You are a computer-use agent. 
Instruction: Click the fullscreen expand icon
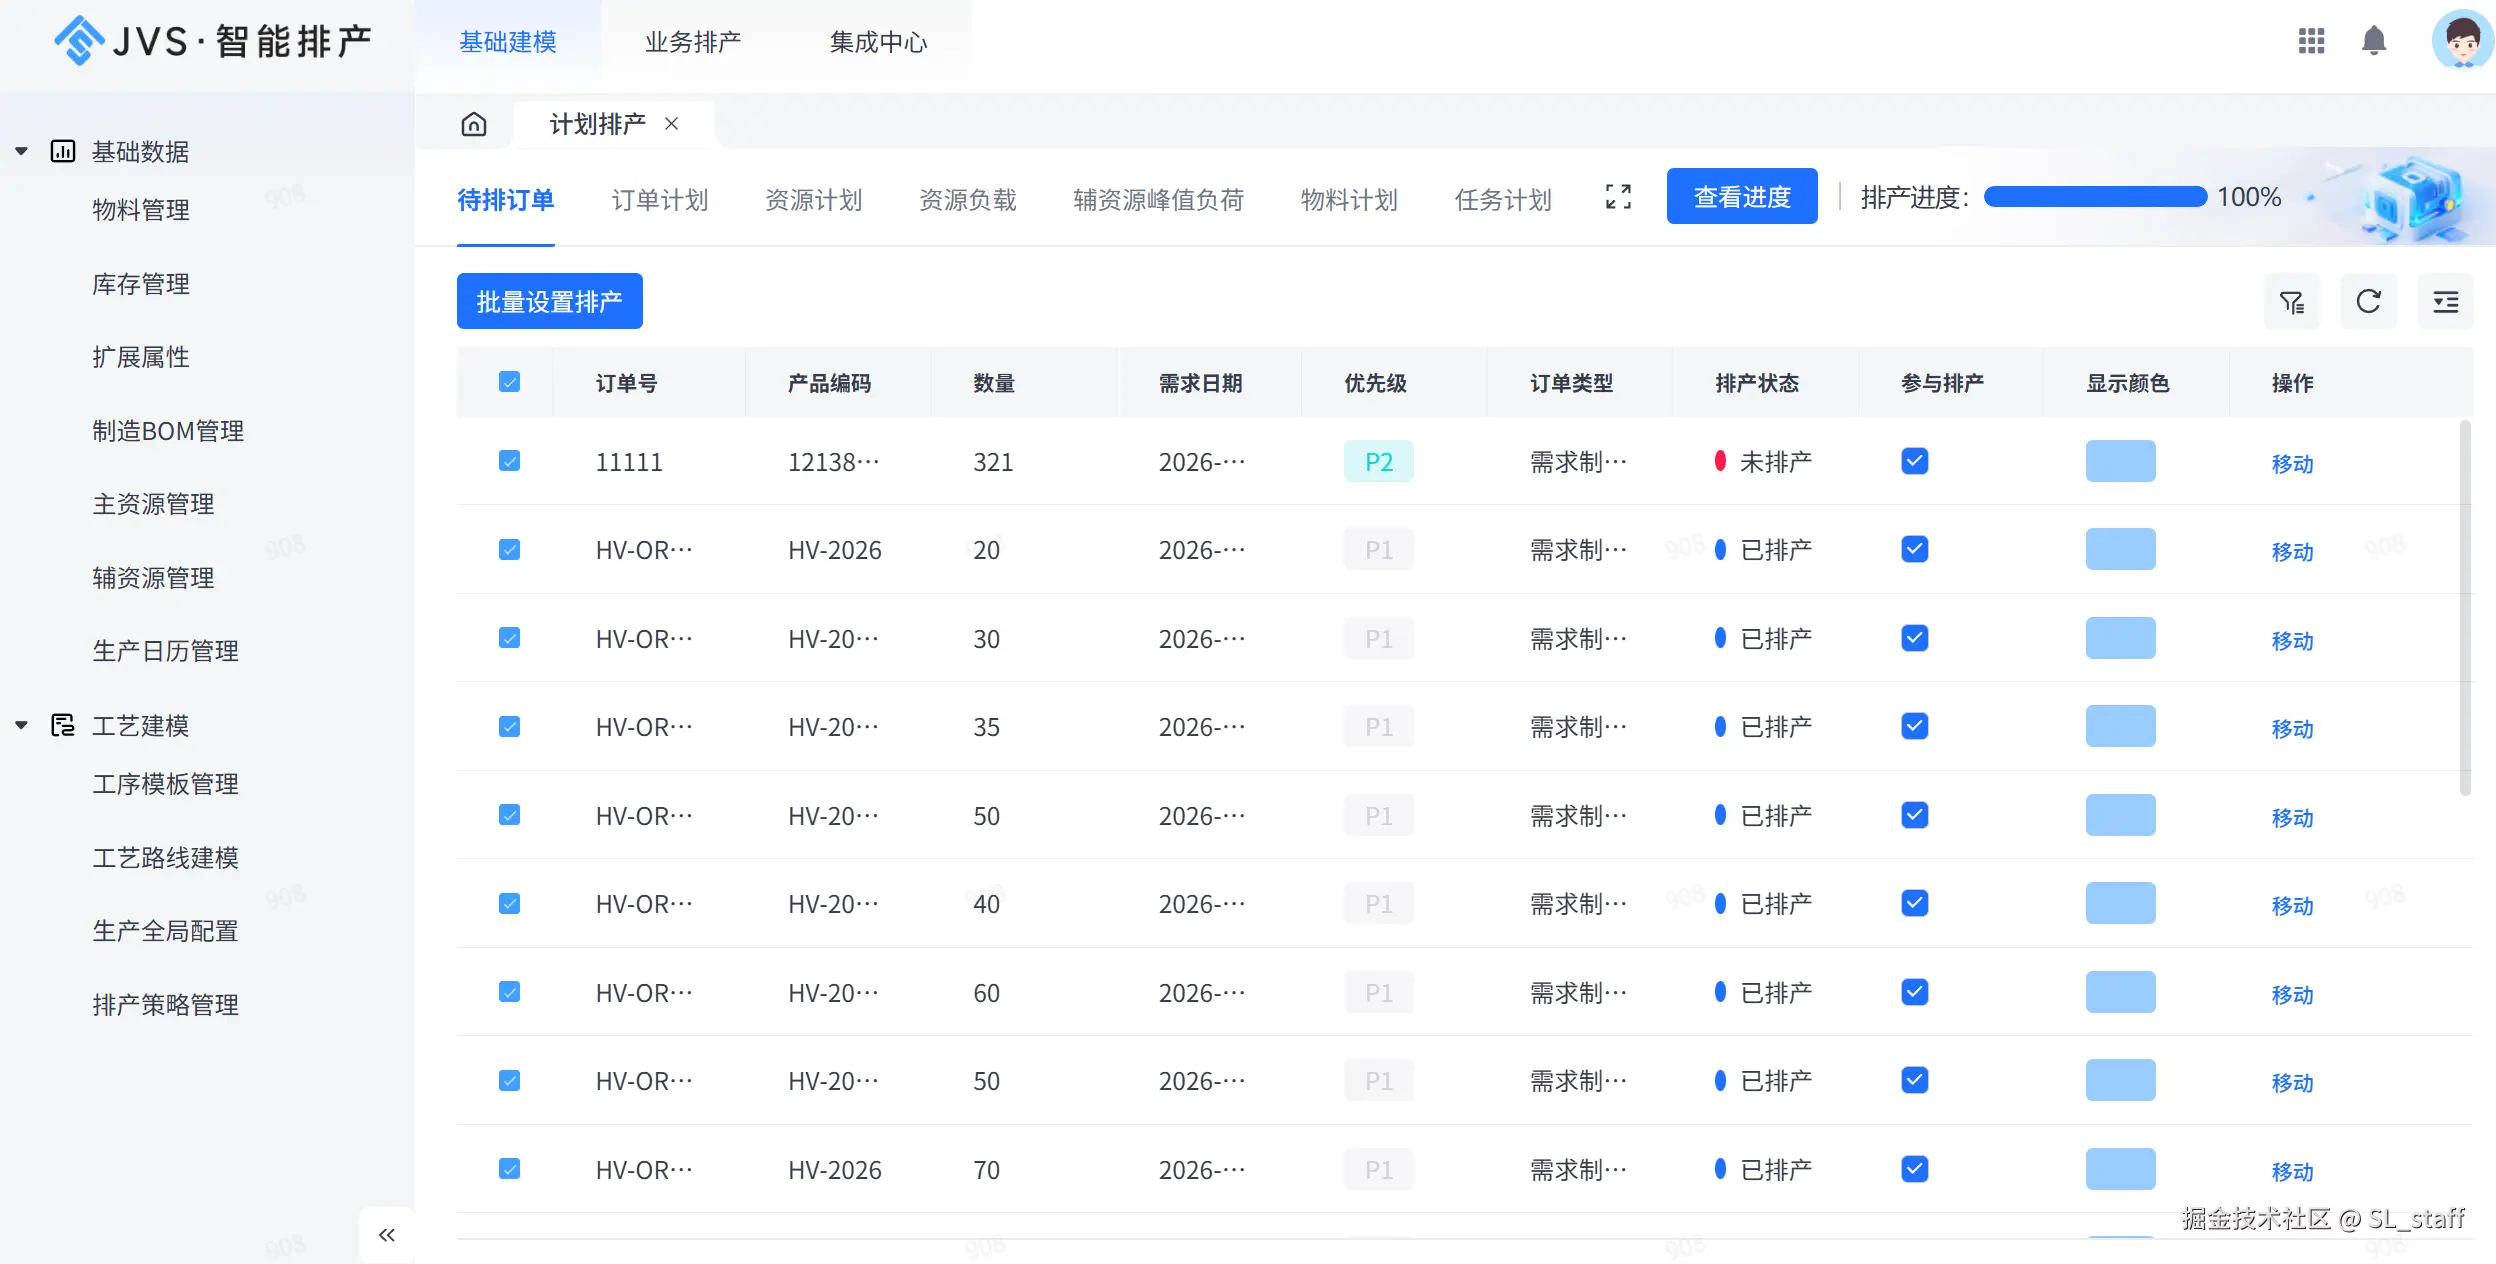[1618, 197]
